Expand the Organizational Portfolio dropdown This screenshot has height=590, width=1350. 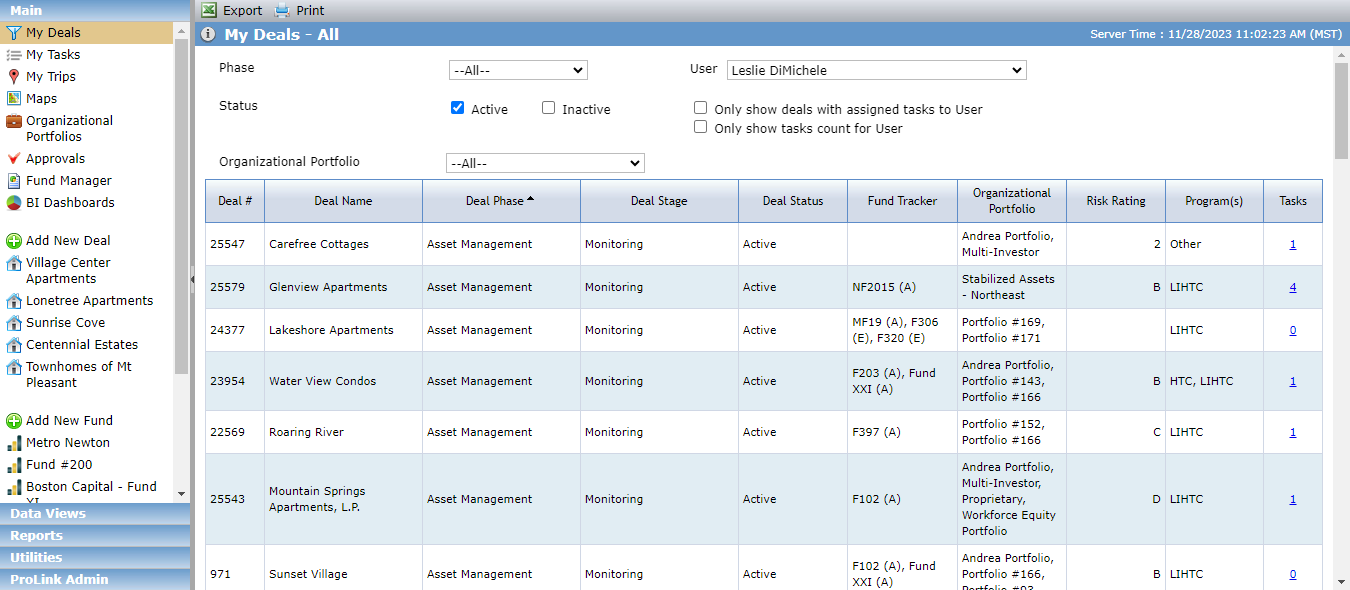point(545,163)
